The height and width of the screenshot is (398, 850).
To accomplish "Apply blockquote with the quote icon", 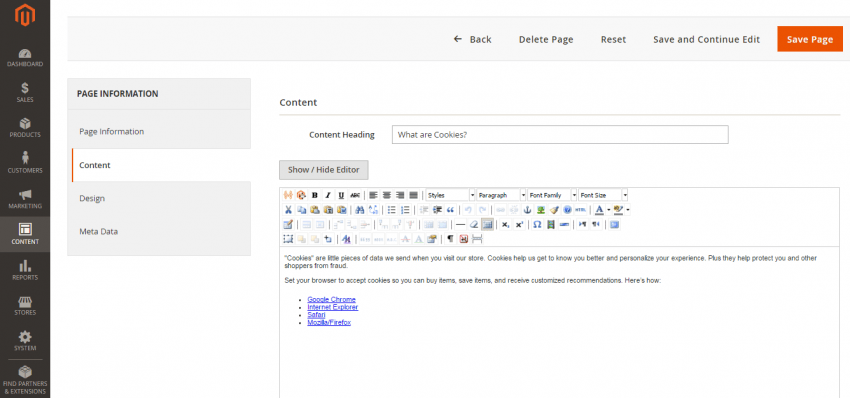I will (450, 210).
